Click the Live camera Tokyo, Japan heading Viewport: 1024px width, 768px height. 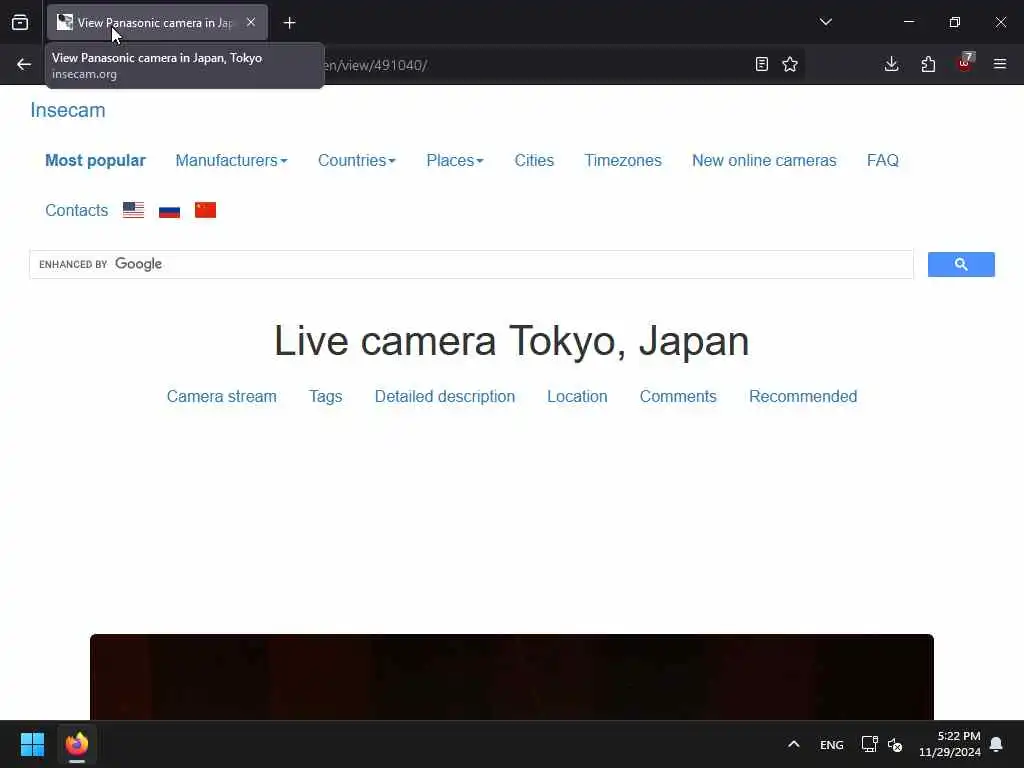pos(511,341)
